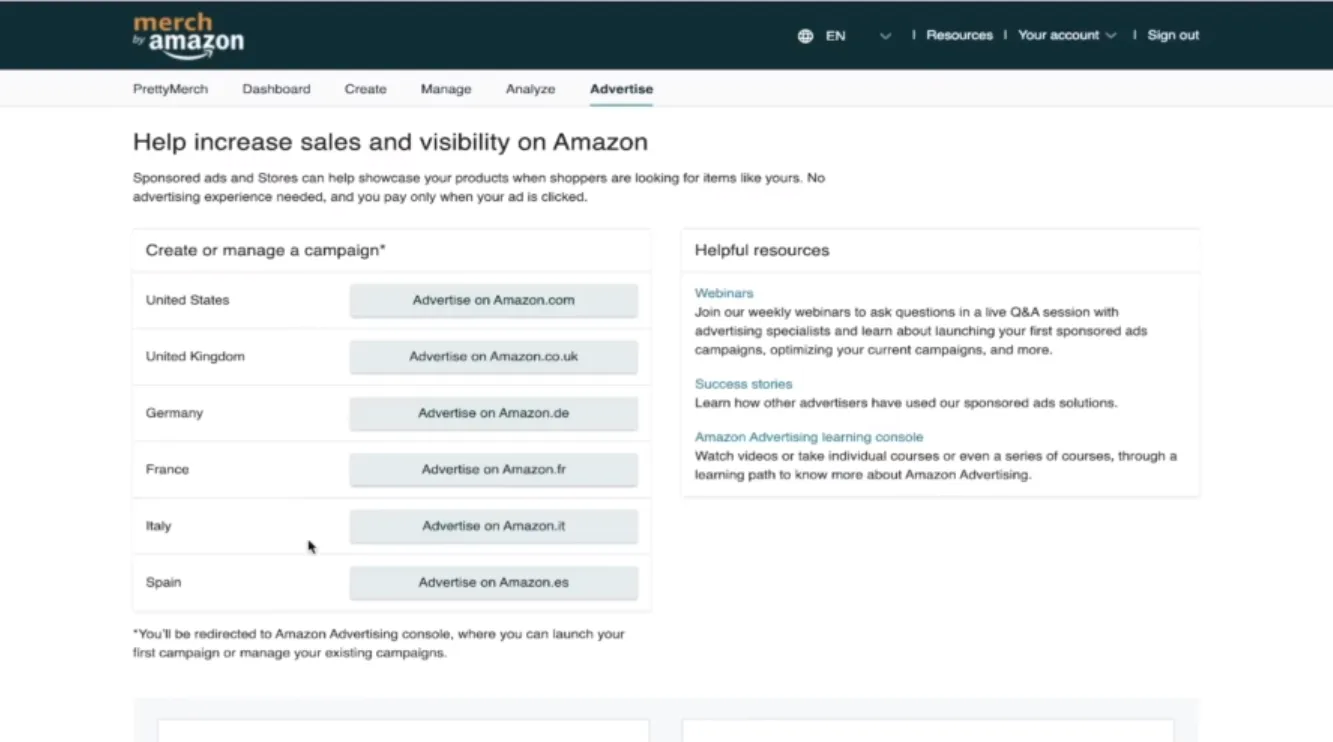Switch to the Dashboard tab
Viewport: 1333px width, 742px height.
click(x=276, y=89)
